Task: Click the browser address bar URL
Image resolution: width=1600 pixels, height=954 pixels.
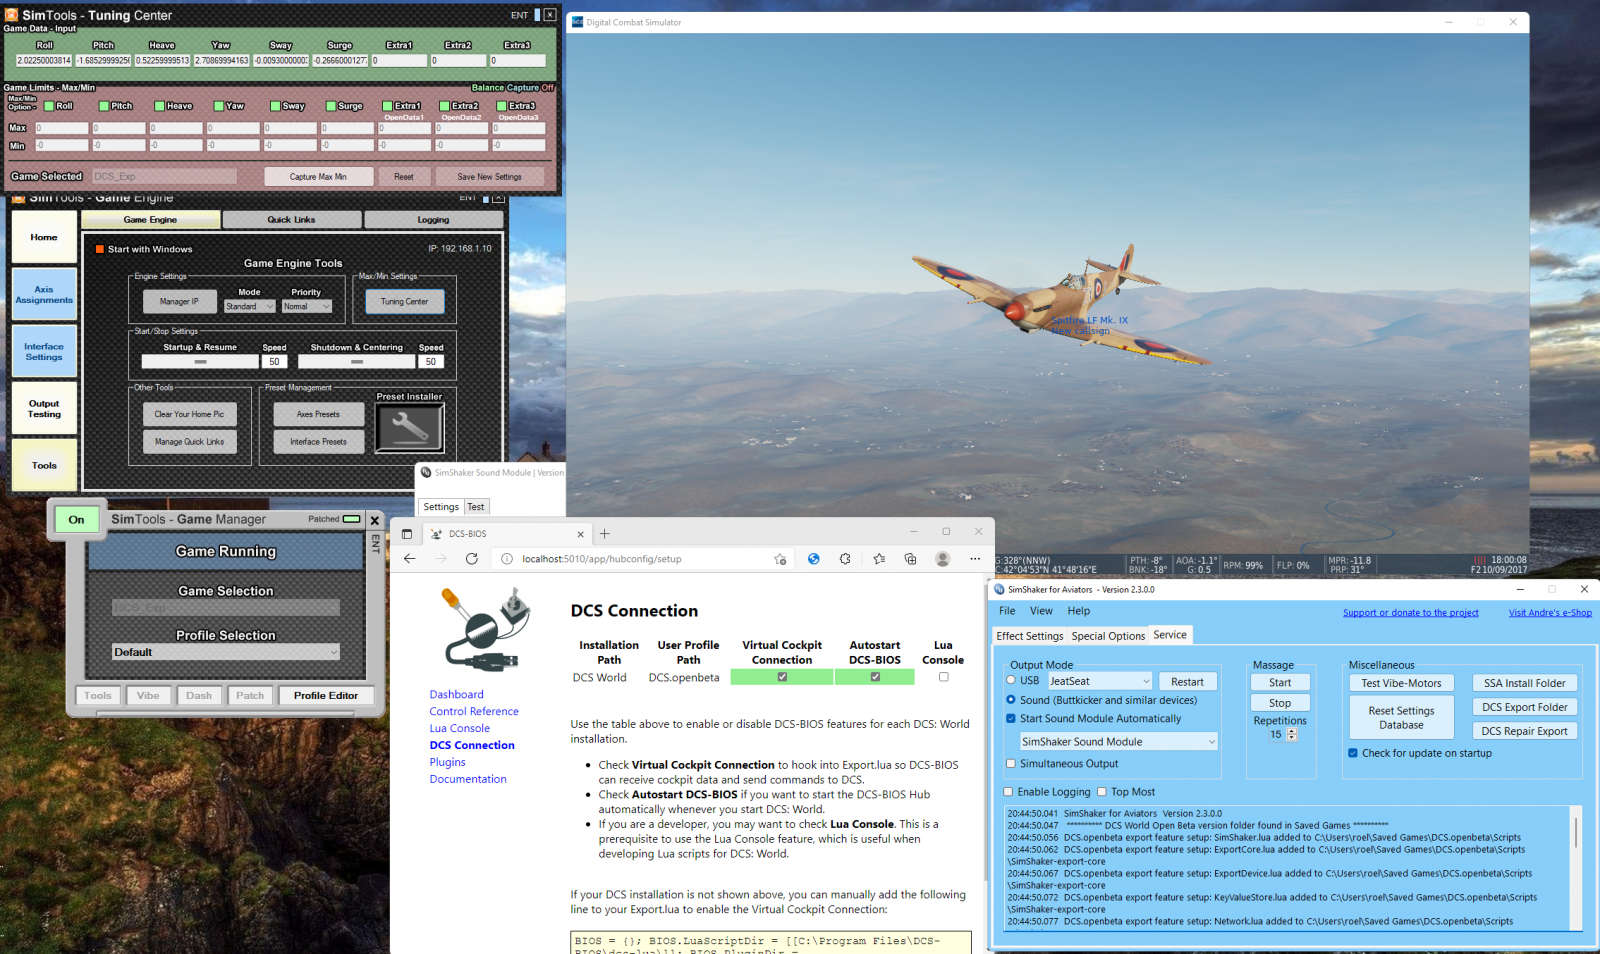Action: click(602, 559)
